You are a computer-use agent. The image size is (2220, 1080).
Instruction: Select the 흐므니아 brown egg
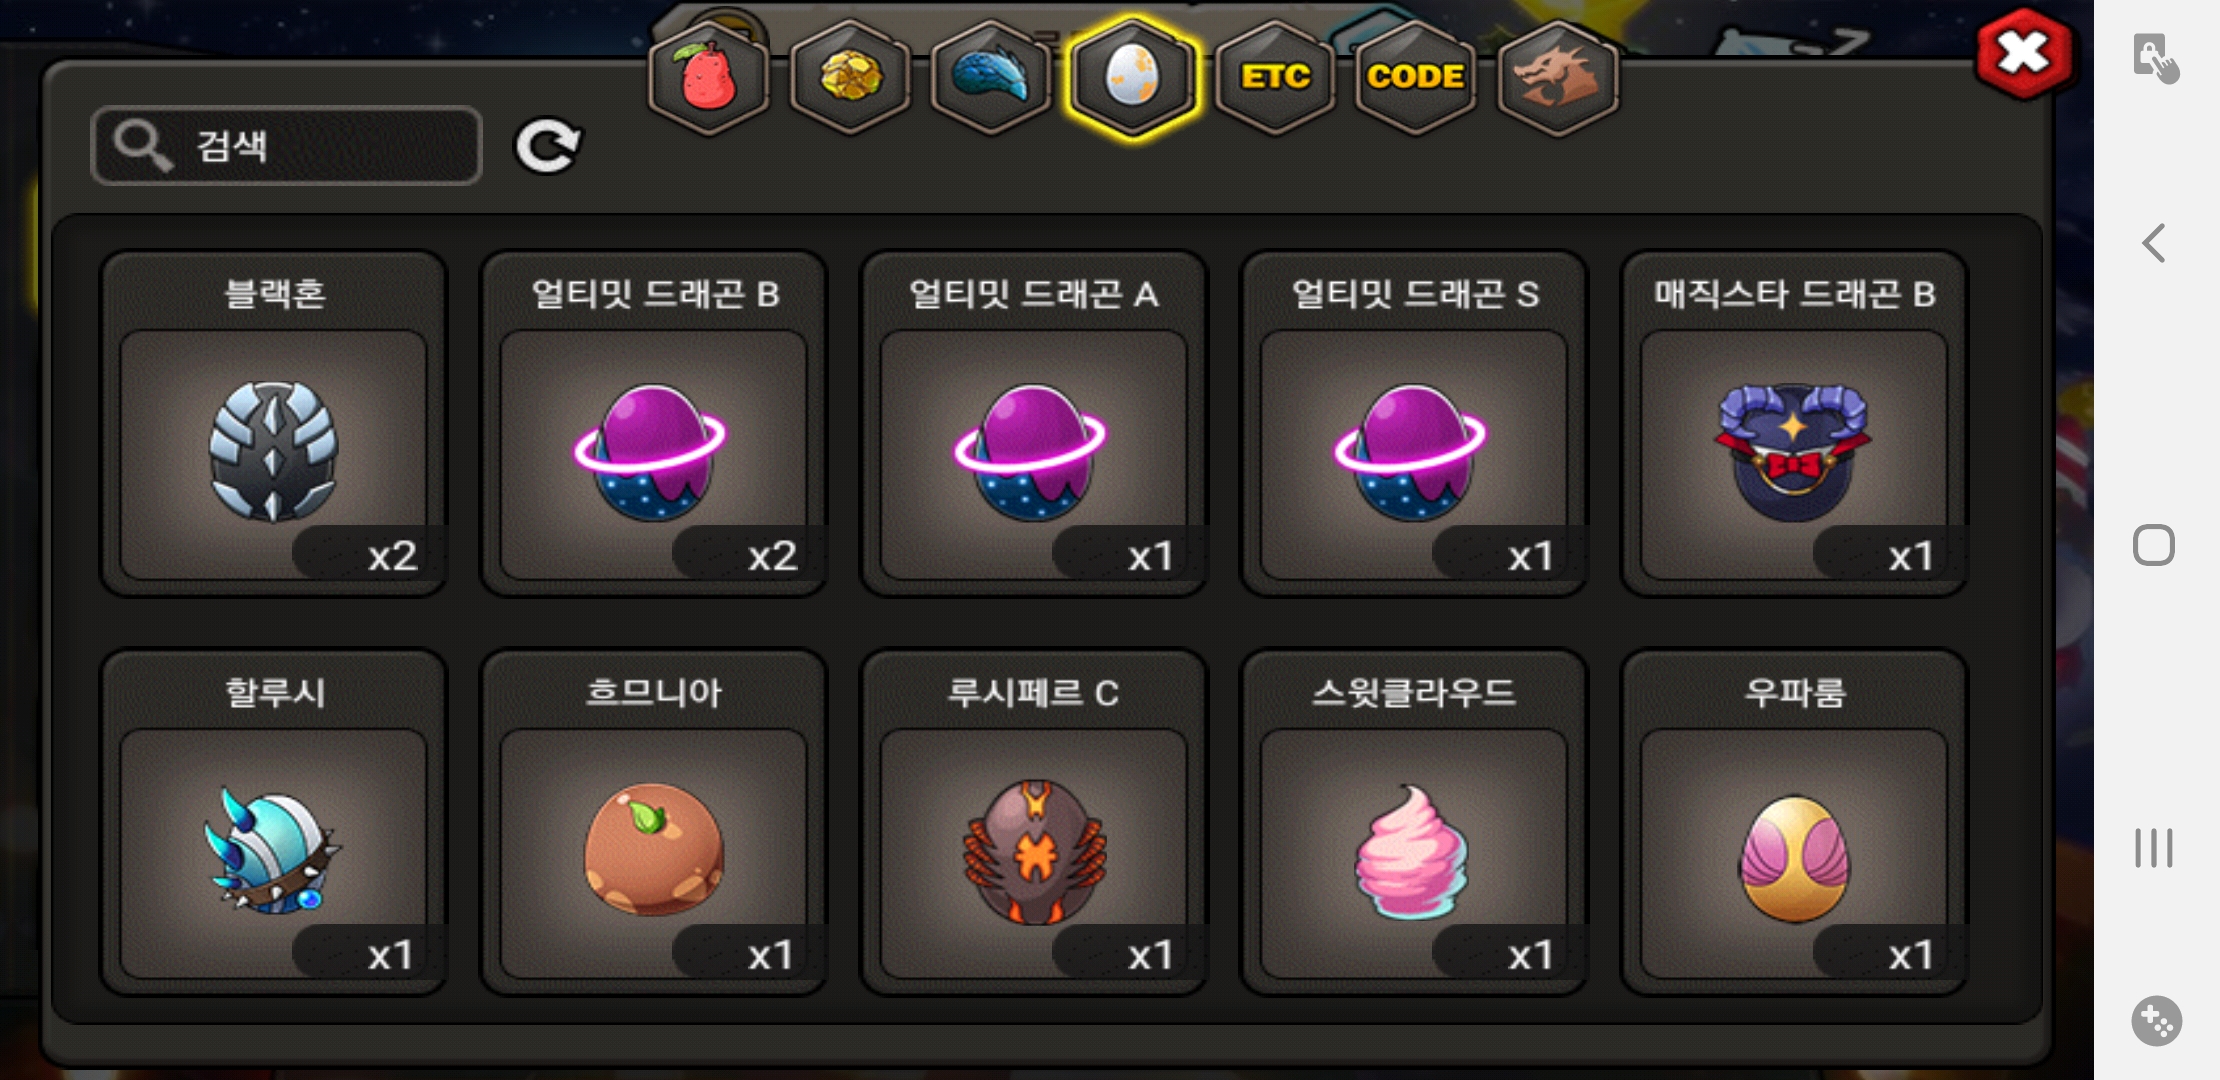(x=653, y=822)
